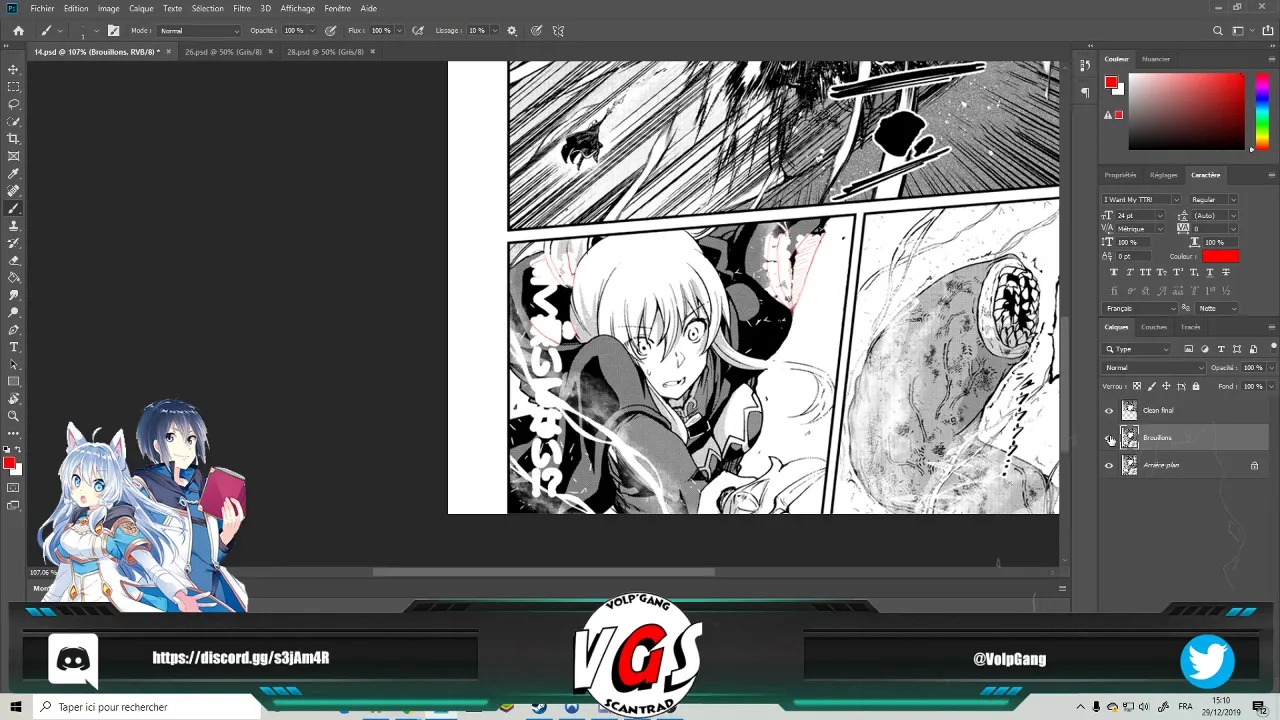This screenshot has width=1280, height=720.
Task: Toggle visibility of Brouillons layer
Action: pos(1108,438)
